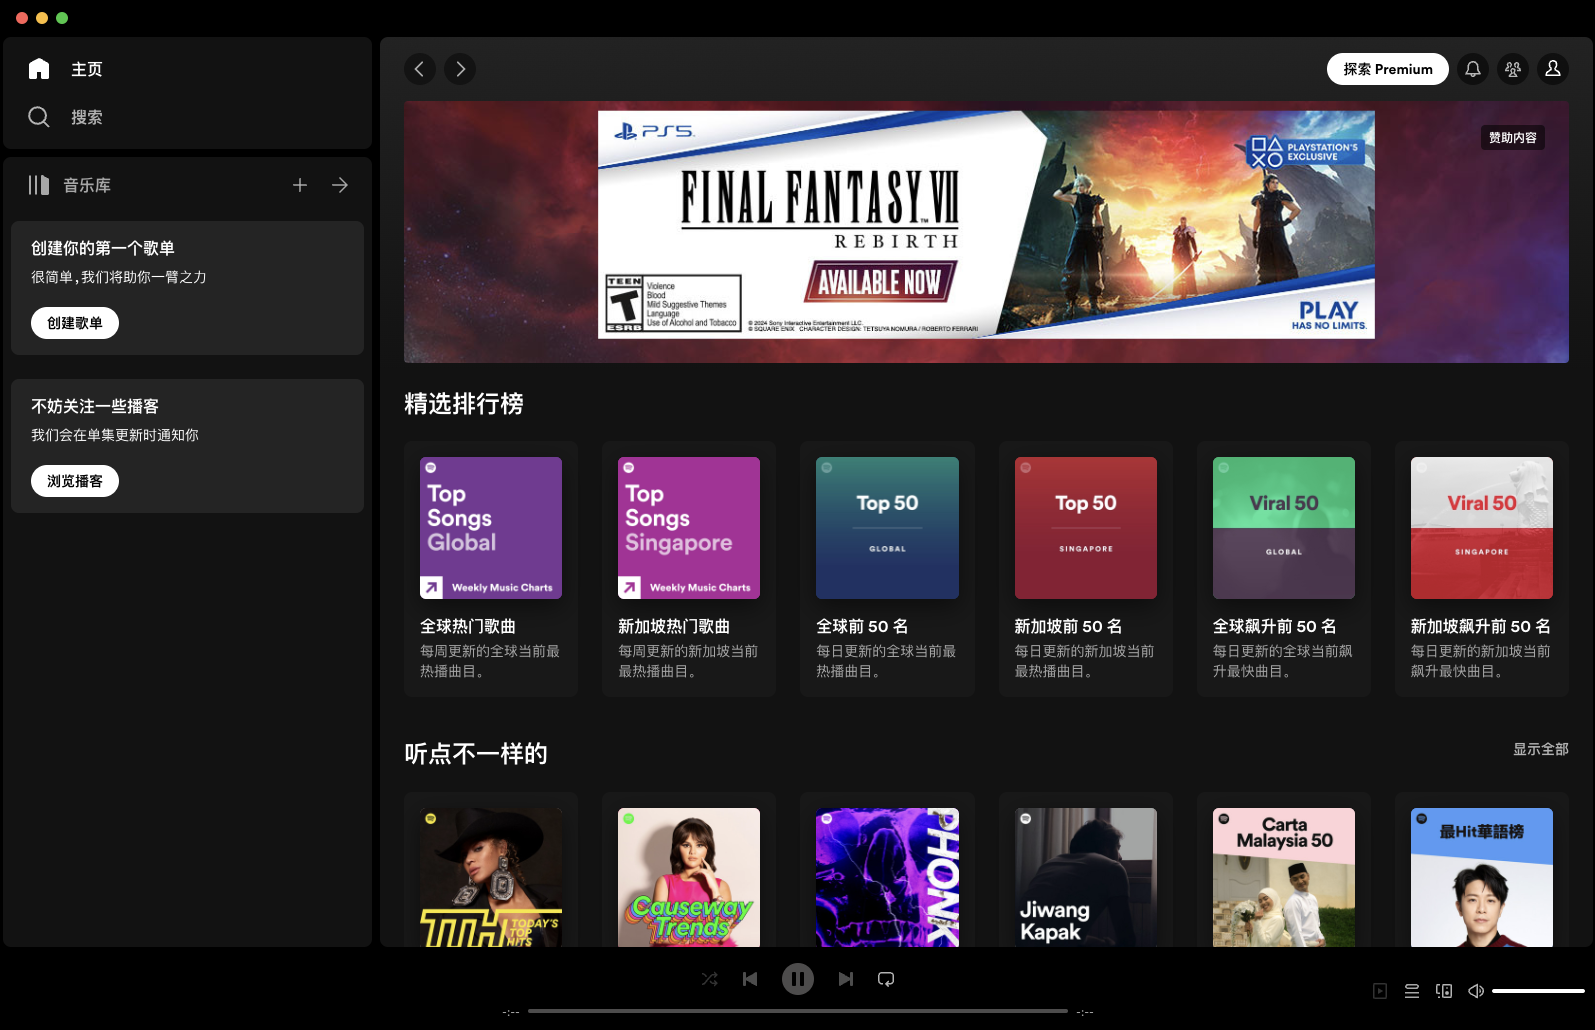Click the plus icon to create playlist
The image size is (1595, 1030).
[300, 185]
